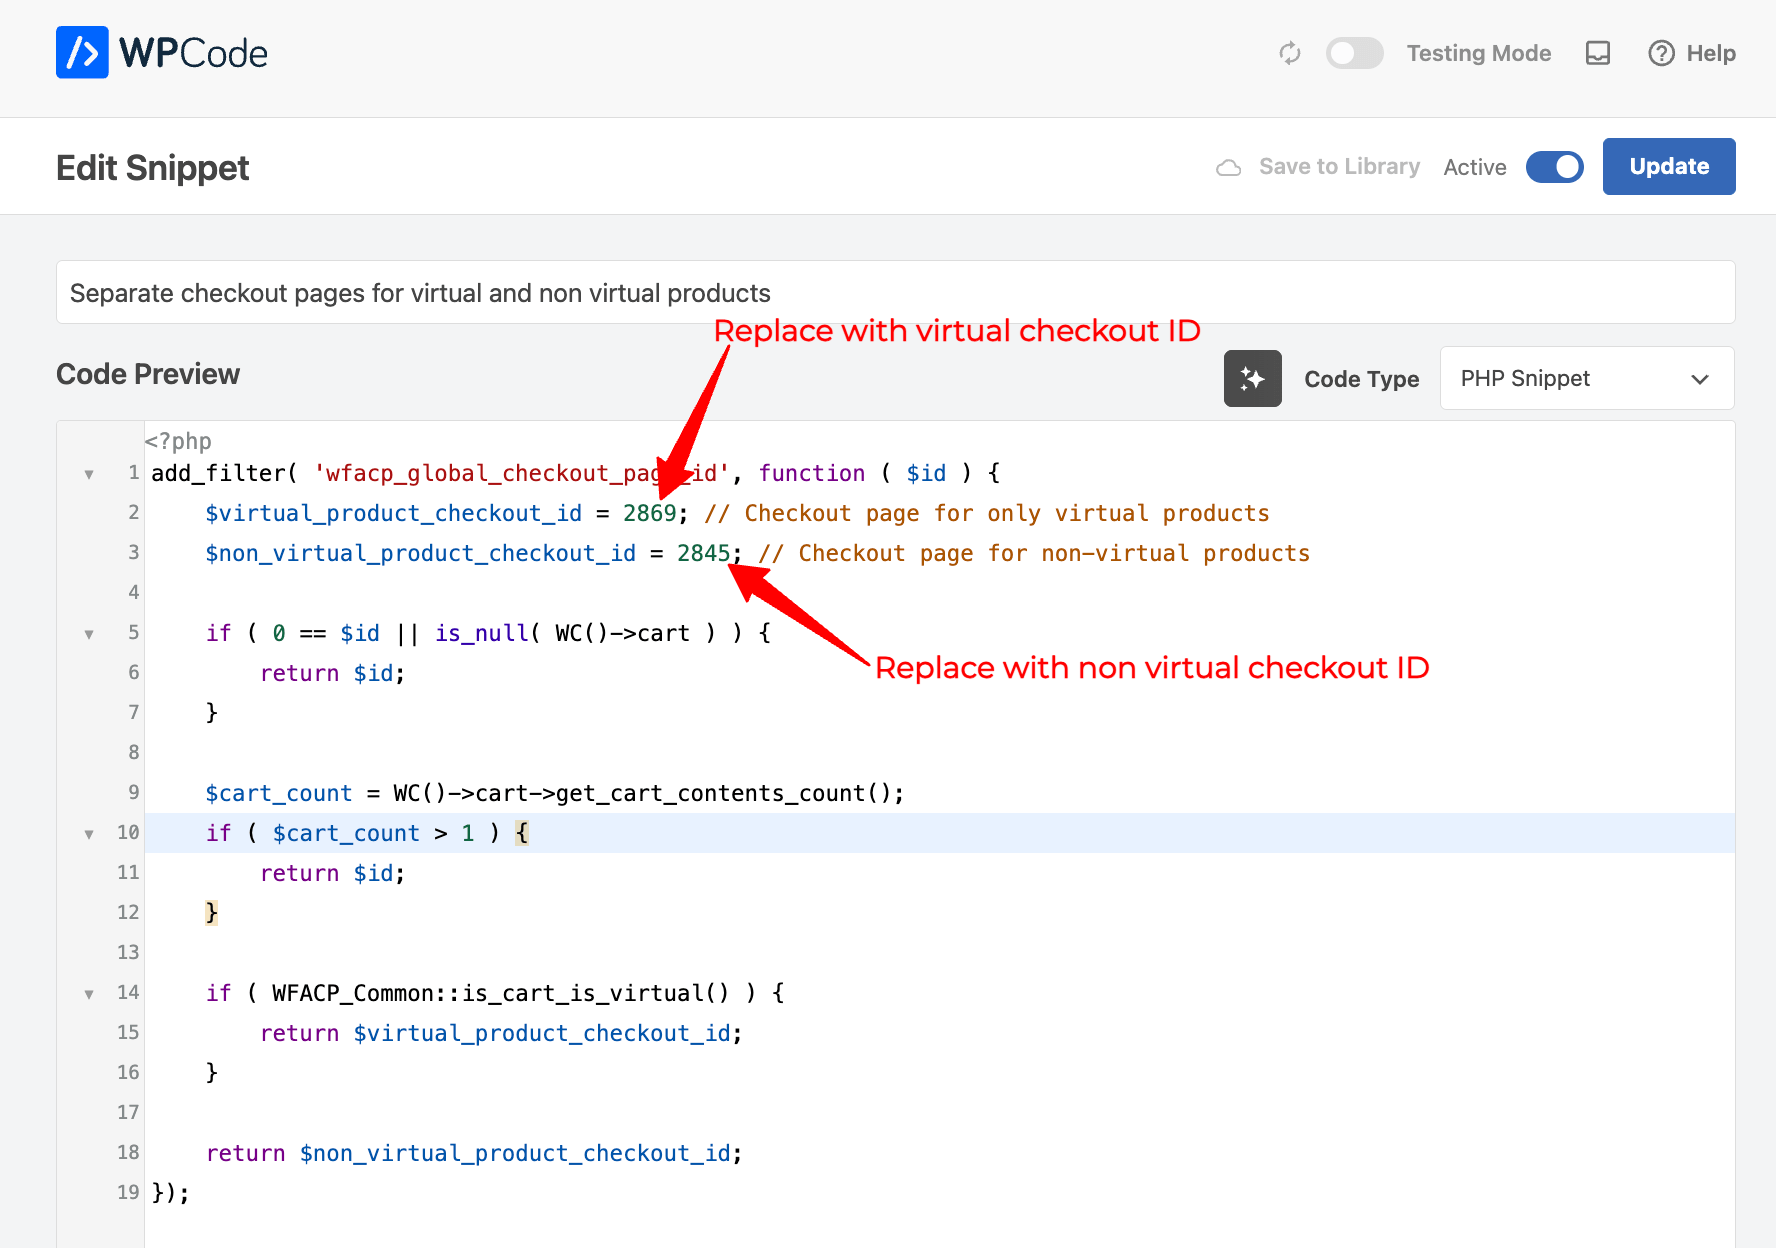Screen dimensions: 1776x1248
Task: Open the Code Type PHP Snippet dropdown
Action: click(x=1586, y=379)
